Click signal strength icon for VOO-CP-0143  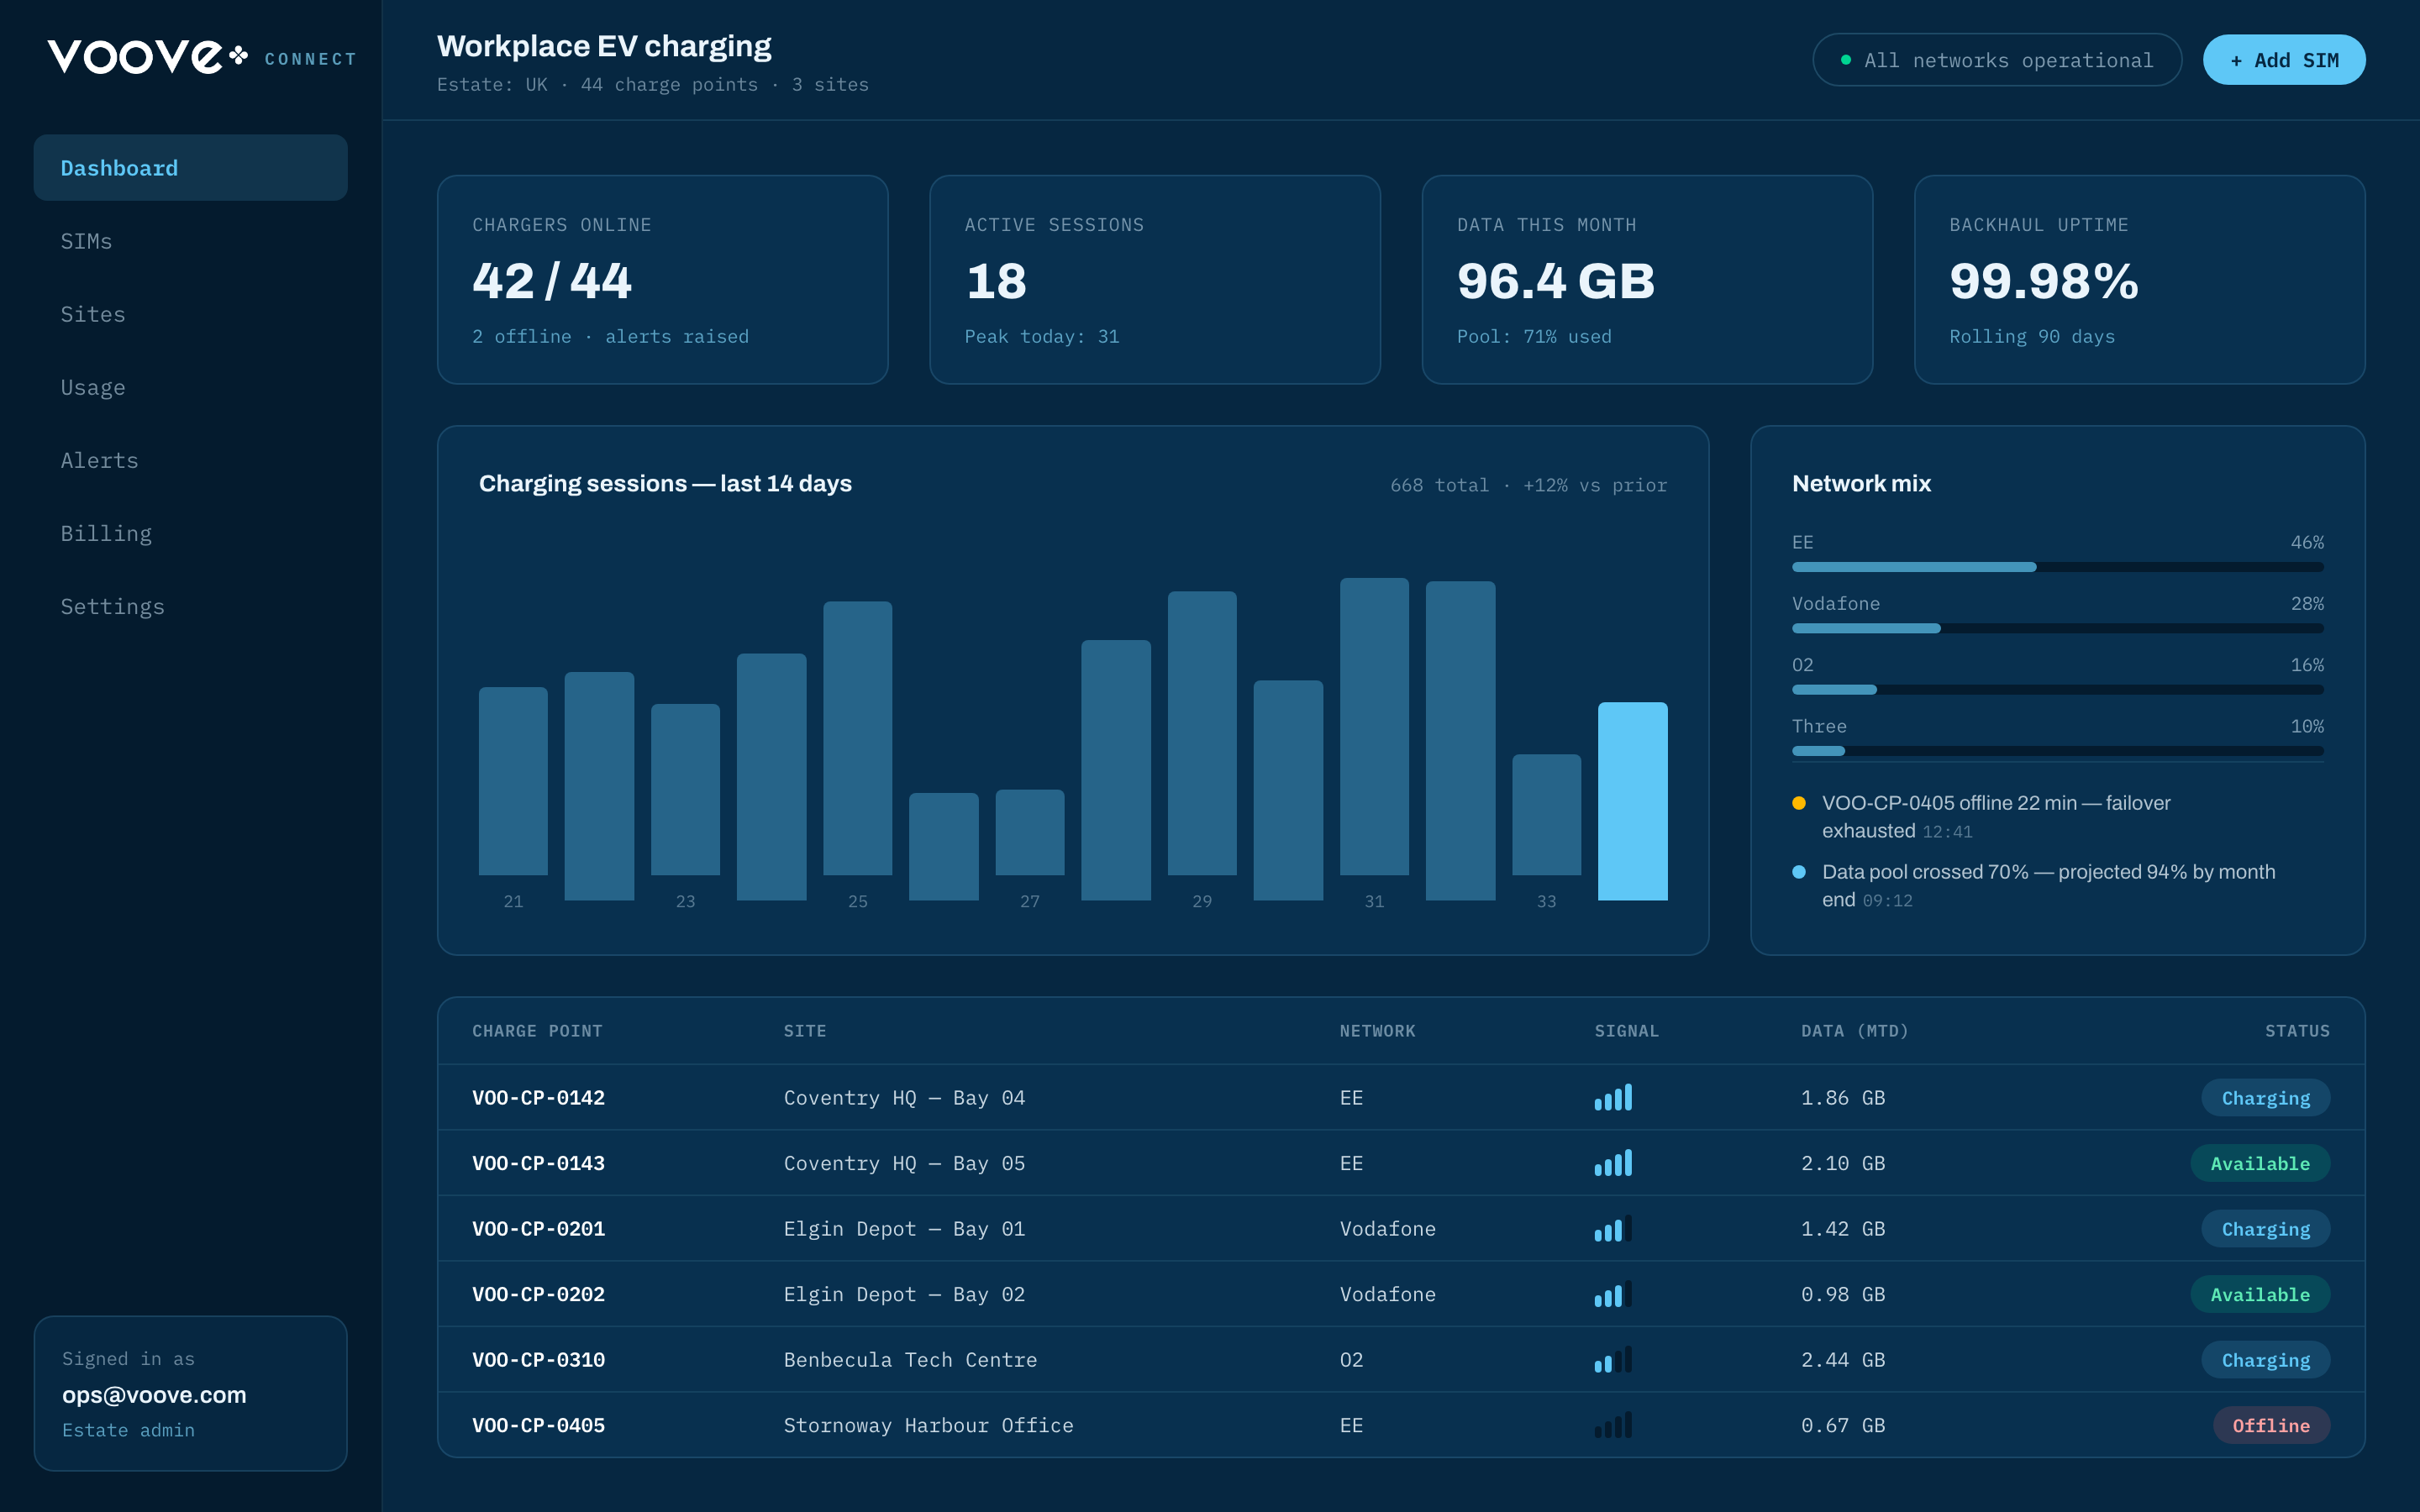tap(1613, 1162)
